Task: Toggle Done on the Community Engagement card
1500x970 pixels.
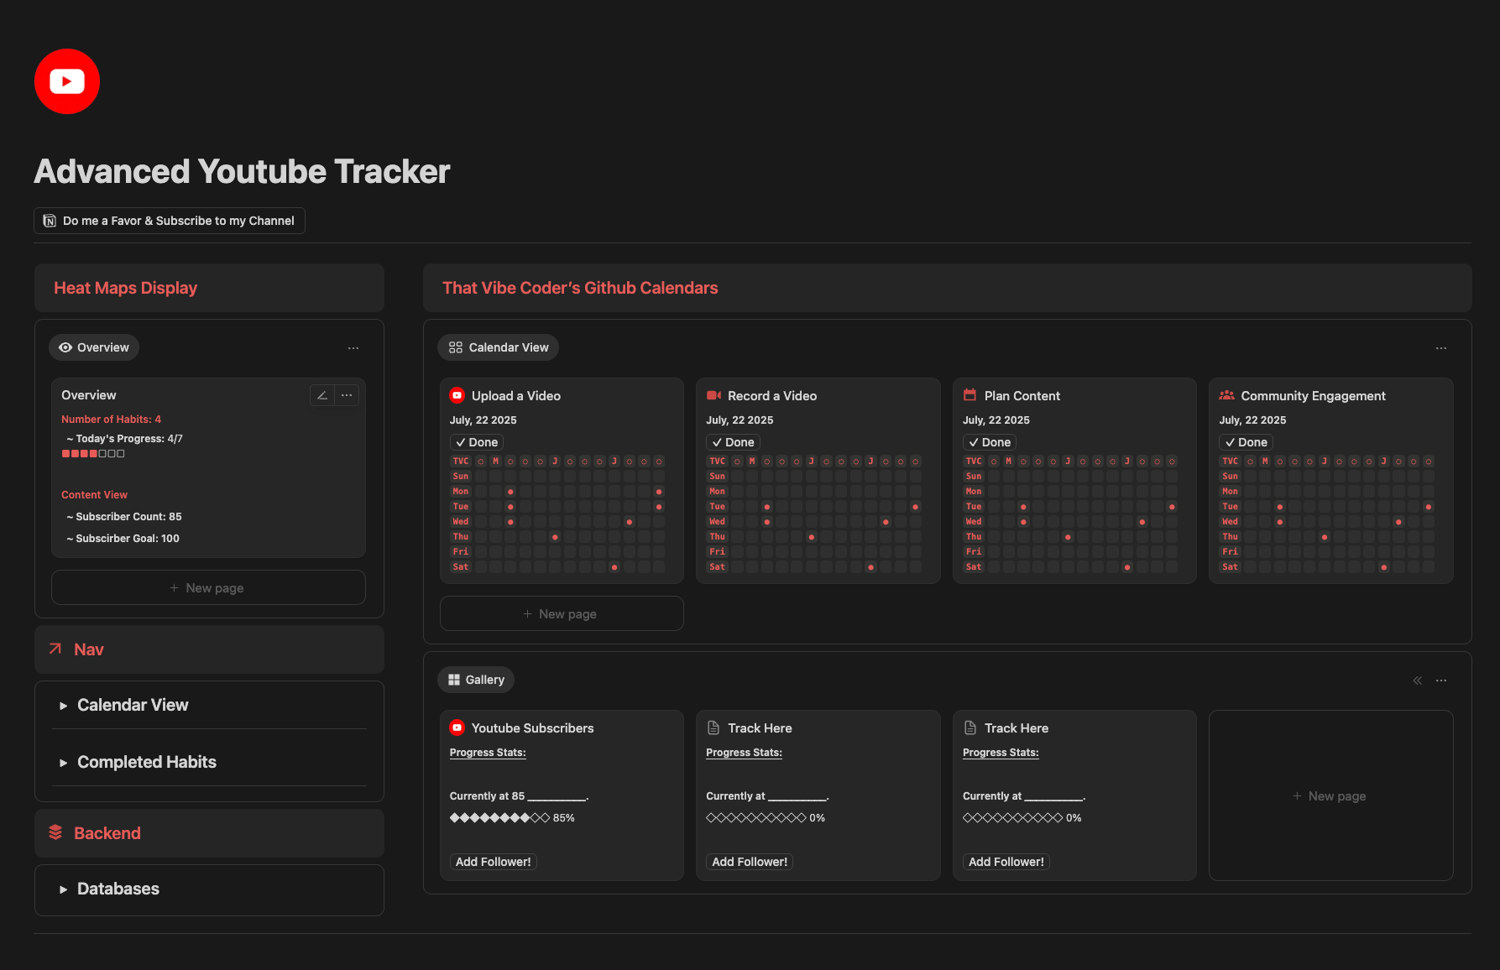Action: click(1246, 442)
